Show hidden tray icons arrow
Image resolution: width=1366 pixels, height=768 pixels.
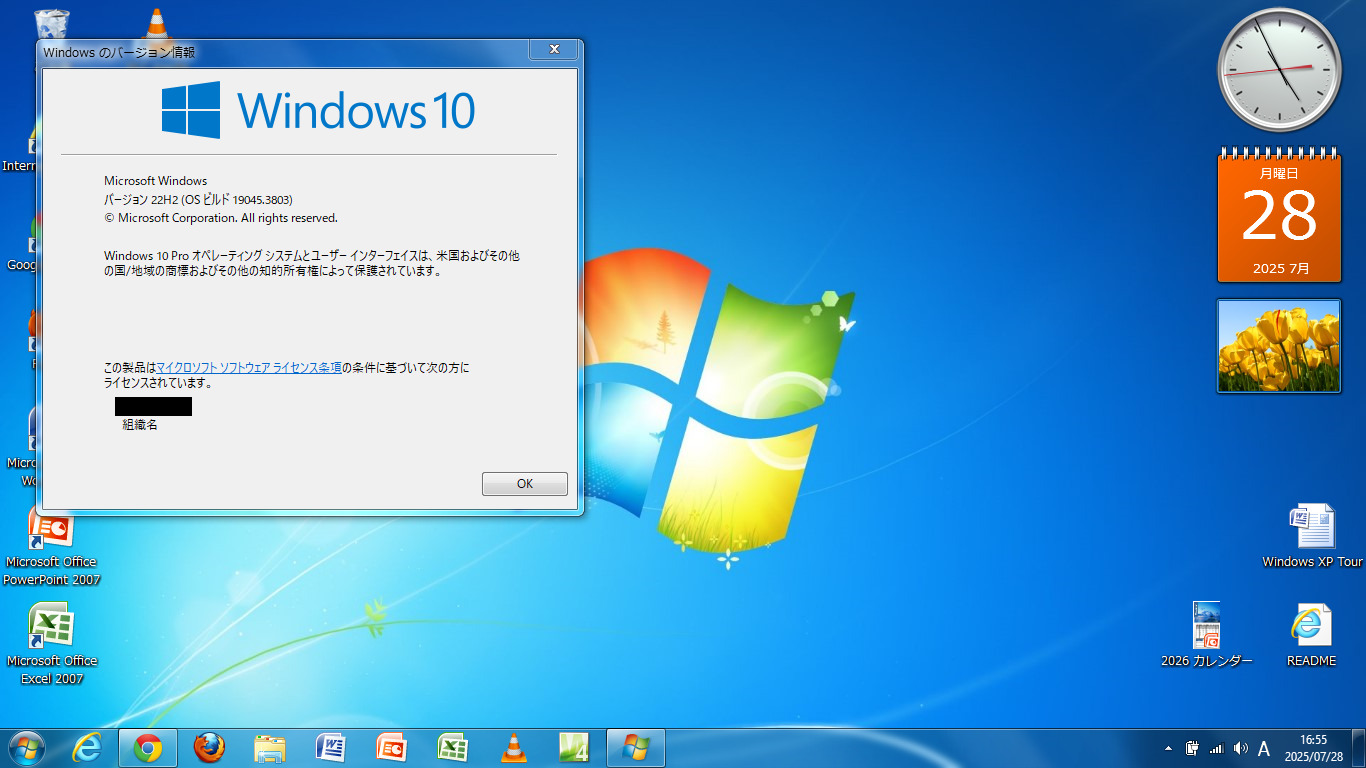point(1168,748)
